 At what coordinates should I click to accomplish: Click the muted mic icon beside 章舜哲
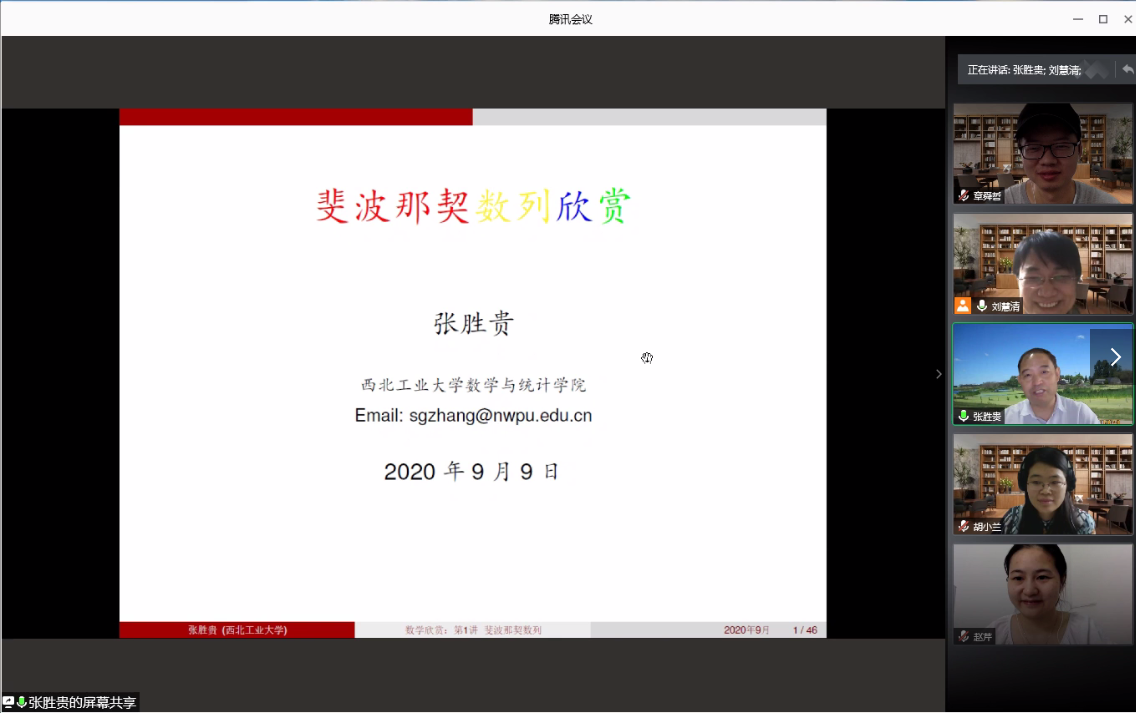point(964,196)
